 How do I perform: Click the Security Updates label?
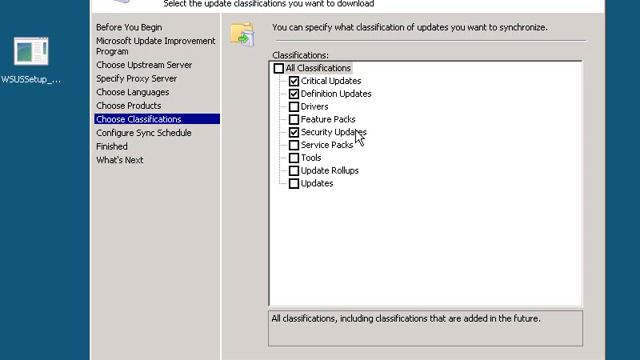point(334,132)
